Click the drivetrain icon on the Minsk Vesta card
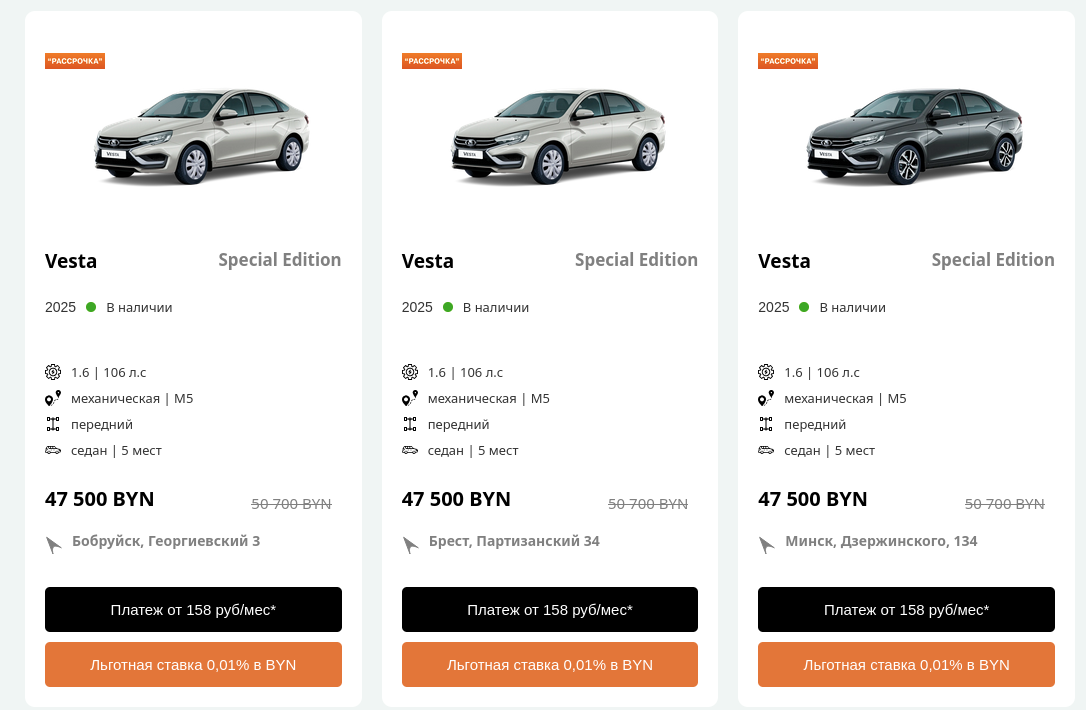Image resolution: width=1086 pixels, height=710 pixels. pyautogui.click(x=766, y=424)
